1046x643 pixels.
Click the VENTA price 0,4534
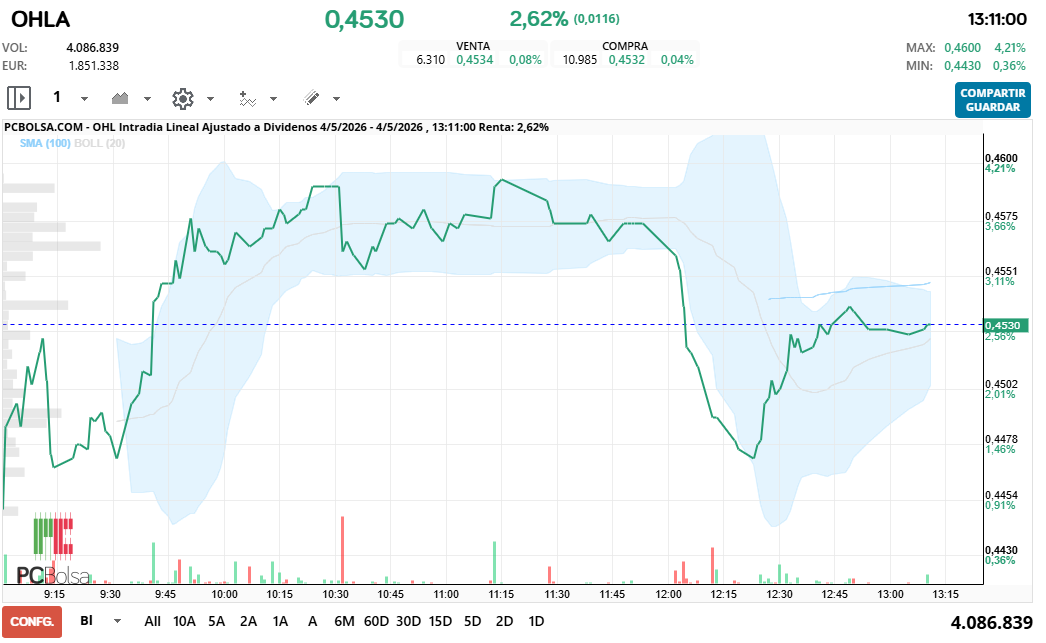point(474,60)
